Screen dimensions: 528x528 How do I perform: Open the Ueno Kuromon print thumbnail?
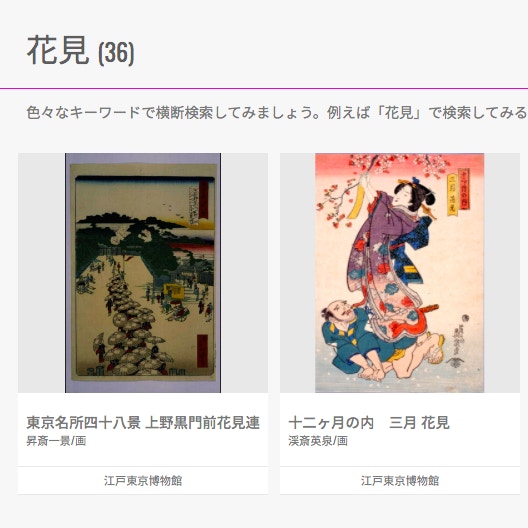coord(143,273)
